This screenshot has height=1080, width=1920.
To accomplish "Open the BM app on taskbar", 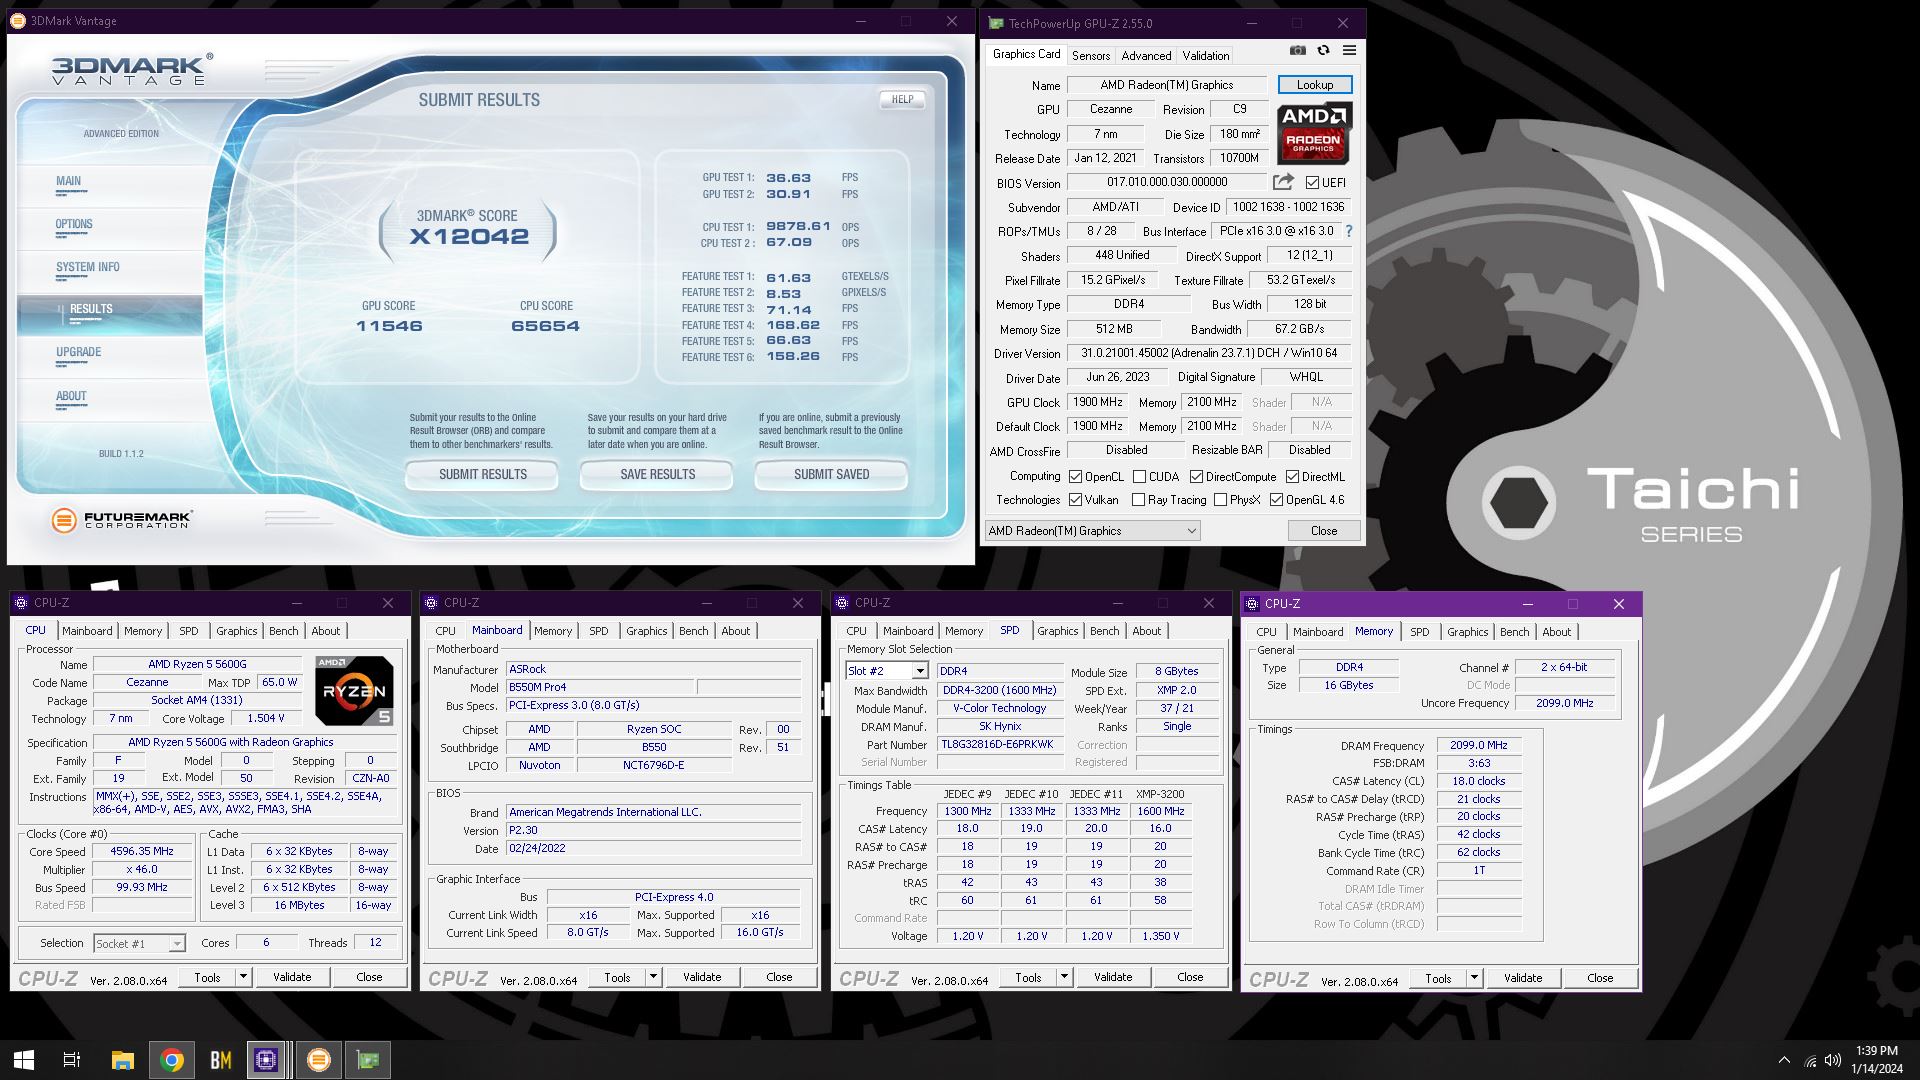I will click(x=221, y=1060).
